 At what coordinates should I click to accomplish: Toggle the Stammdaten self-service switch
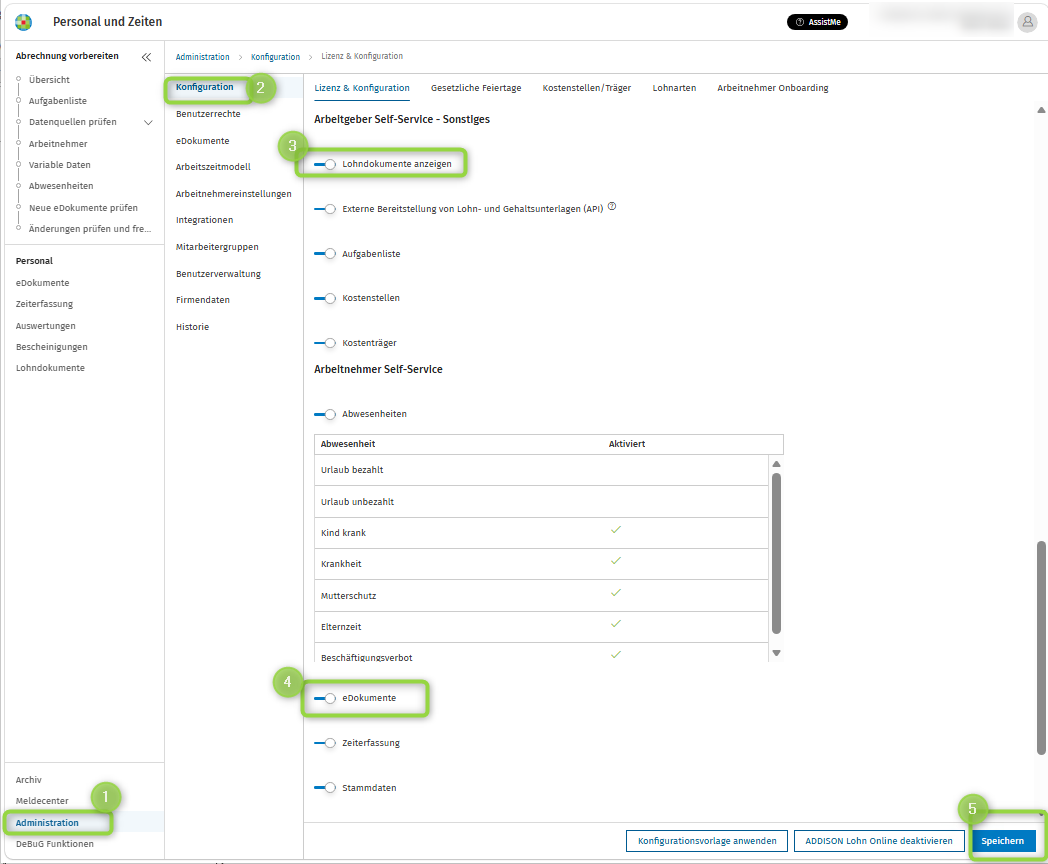coord(325,788)
